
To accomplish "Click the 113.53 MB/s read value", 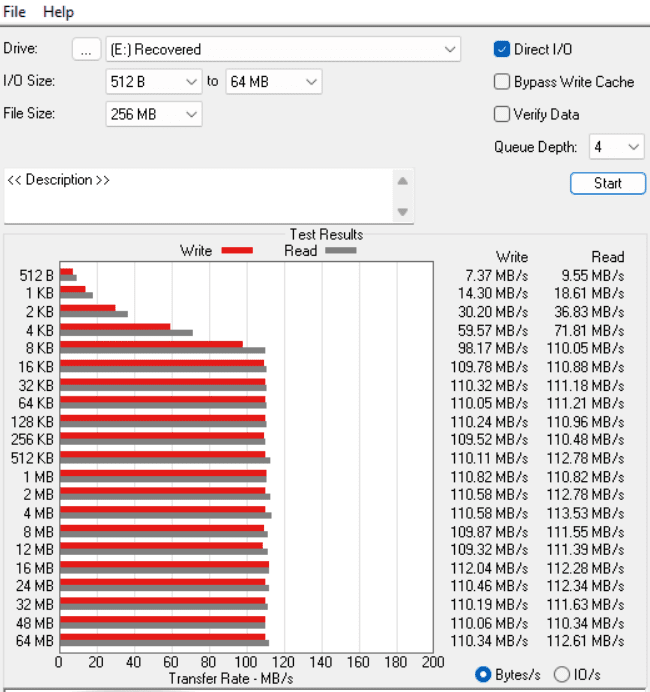I will click(586, 513).
